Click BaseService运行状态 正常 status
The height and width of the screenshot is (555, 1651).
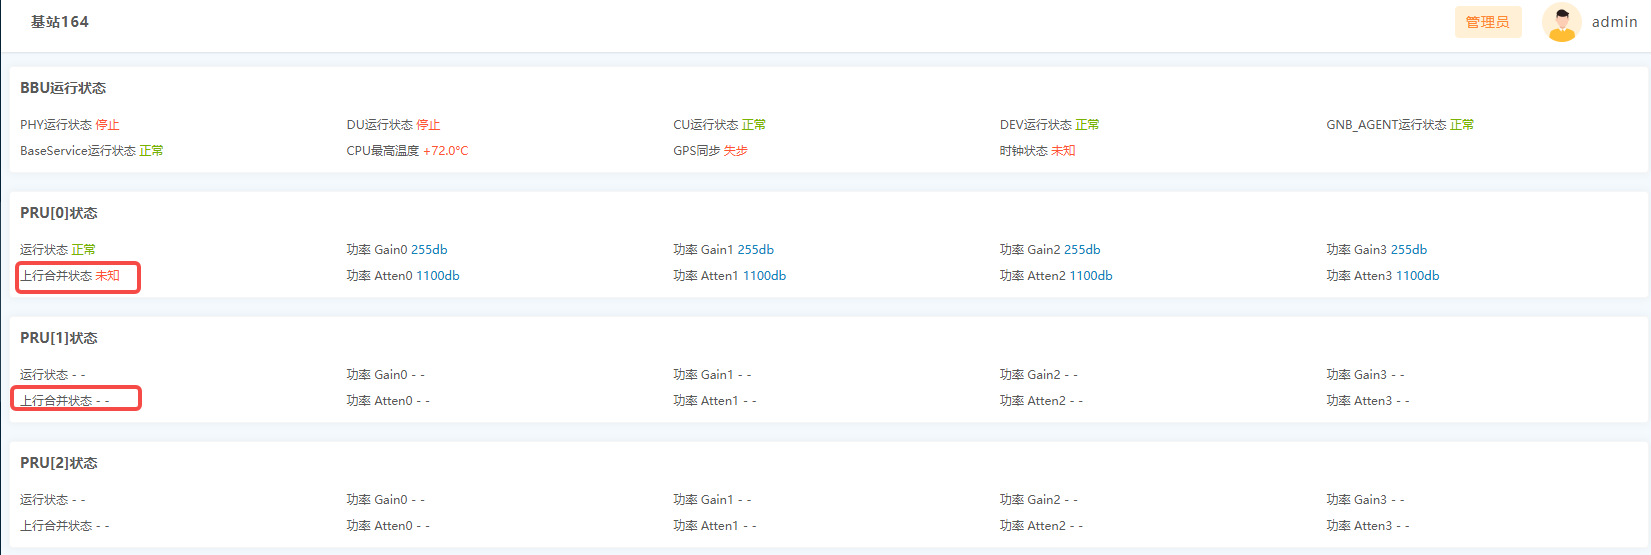pyautogui.click(x=92, y=151)
